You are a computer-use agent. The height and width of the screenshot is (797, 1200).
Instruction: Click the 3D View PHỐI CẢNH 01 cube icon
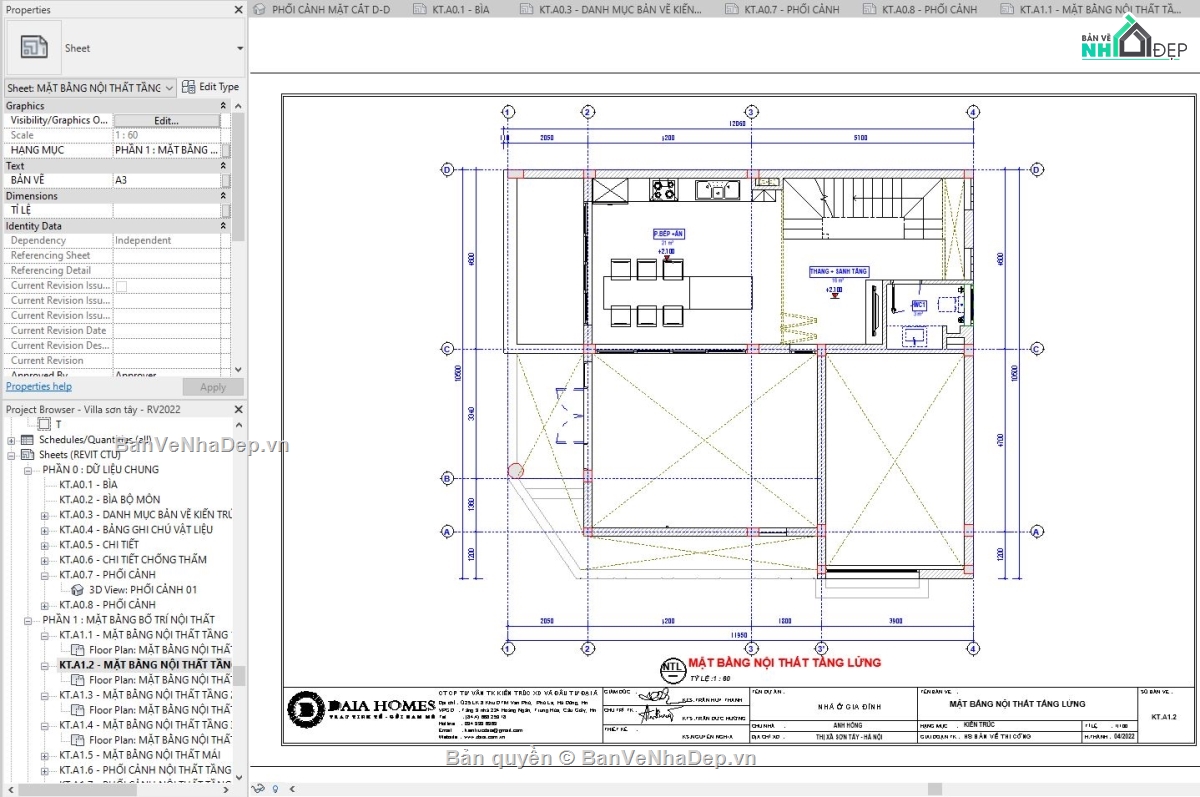(x=79, y=590)
